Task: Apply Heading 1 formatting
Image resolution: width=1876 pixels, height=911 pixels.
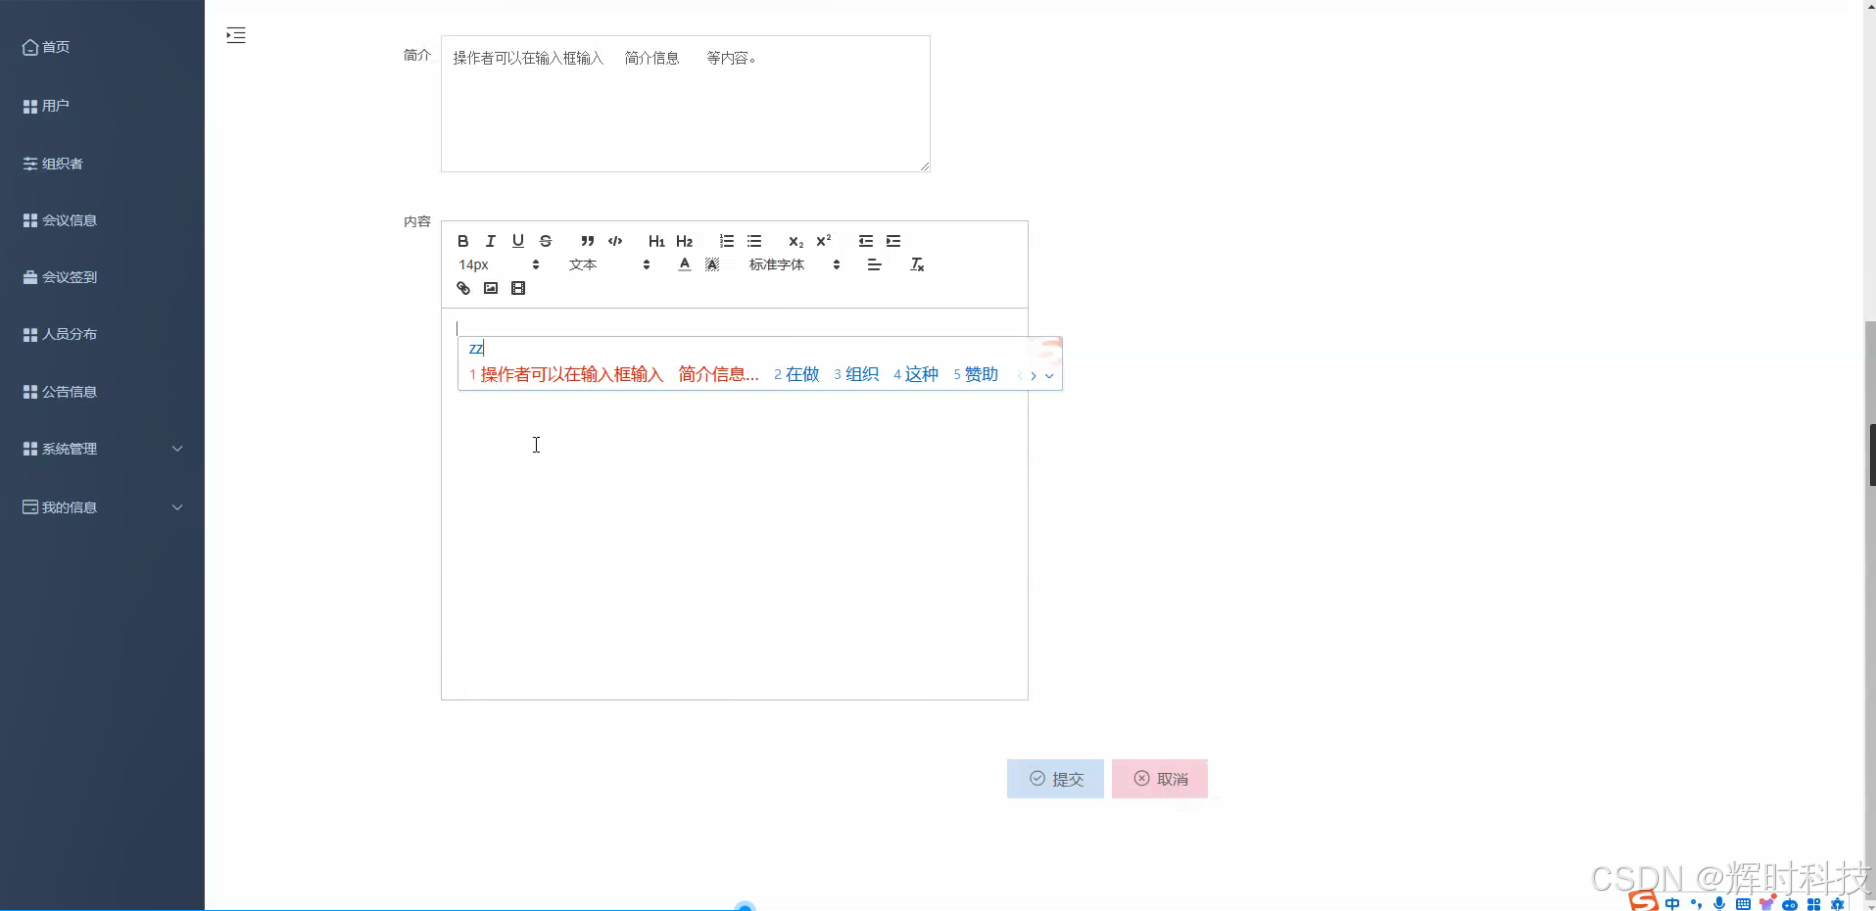Action: coord(655,241)
